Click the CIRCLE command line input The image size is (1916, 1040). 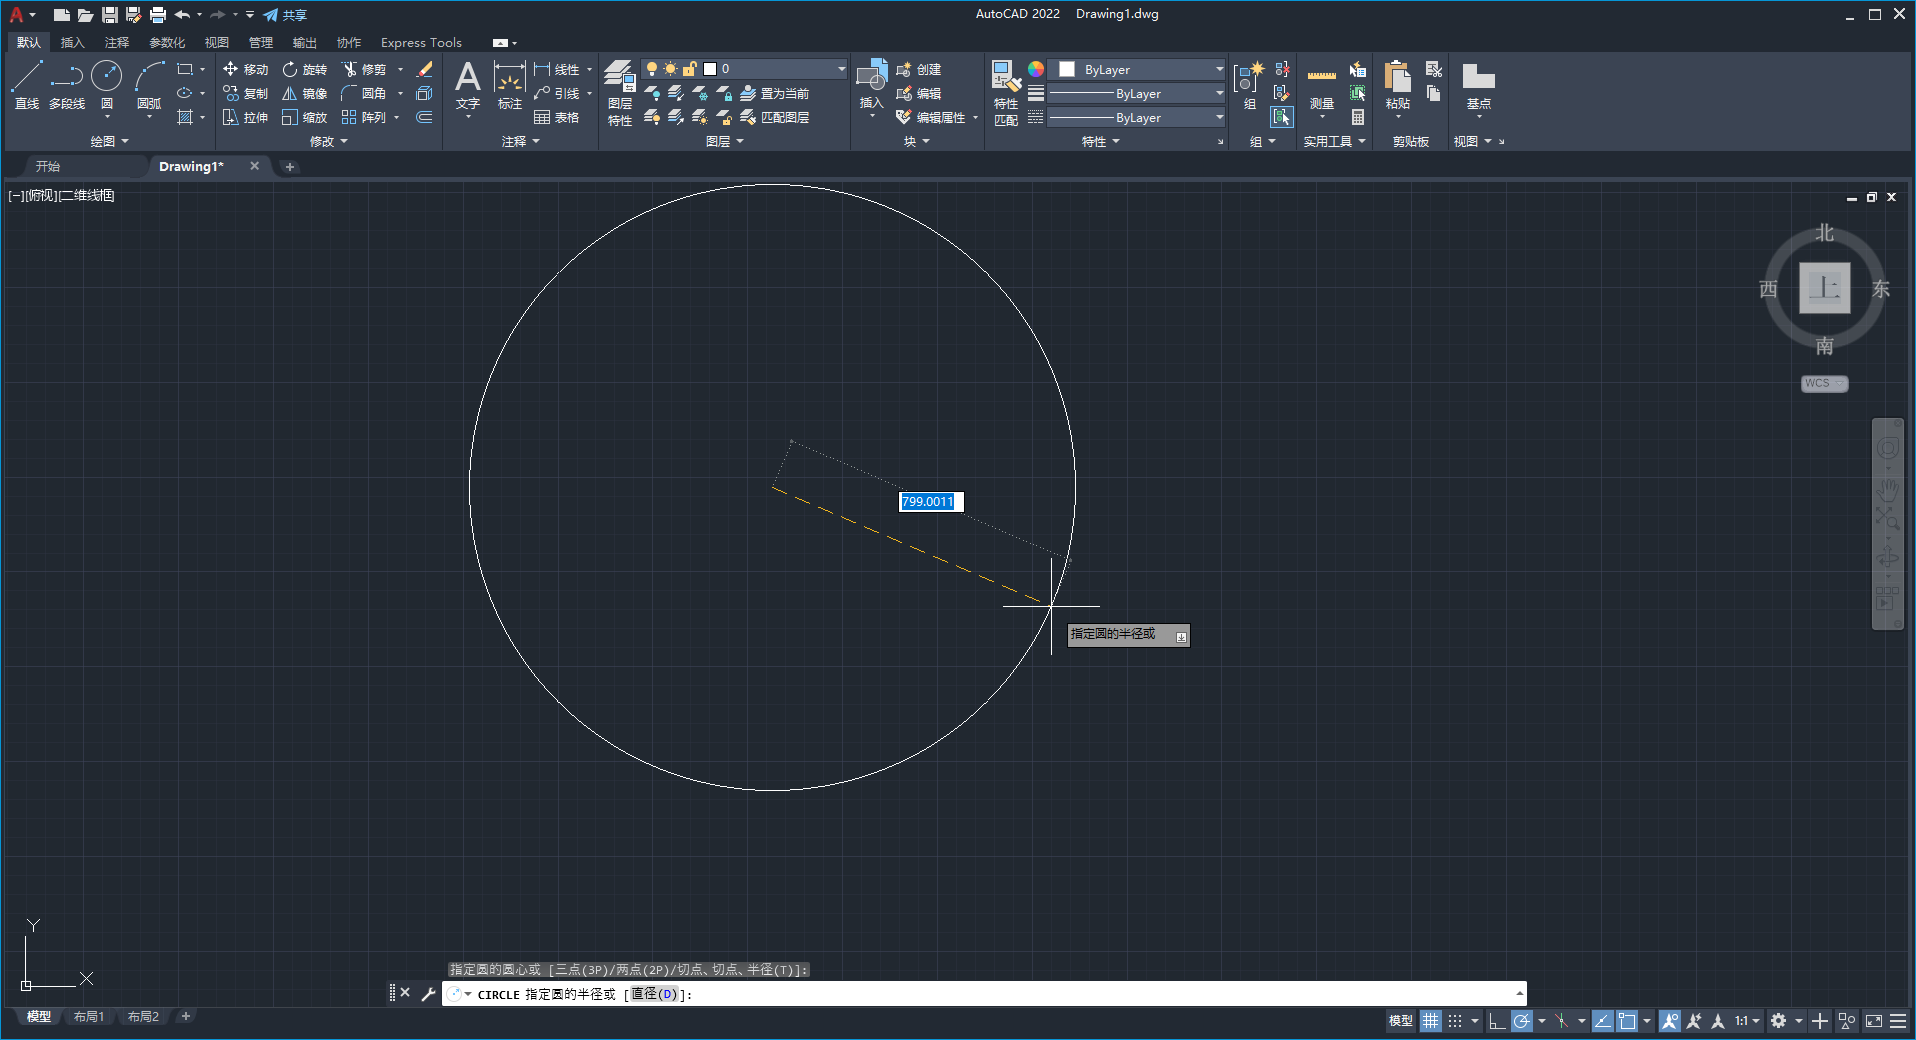tap(984, 994)
